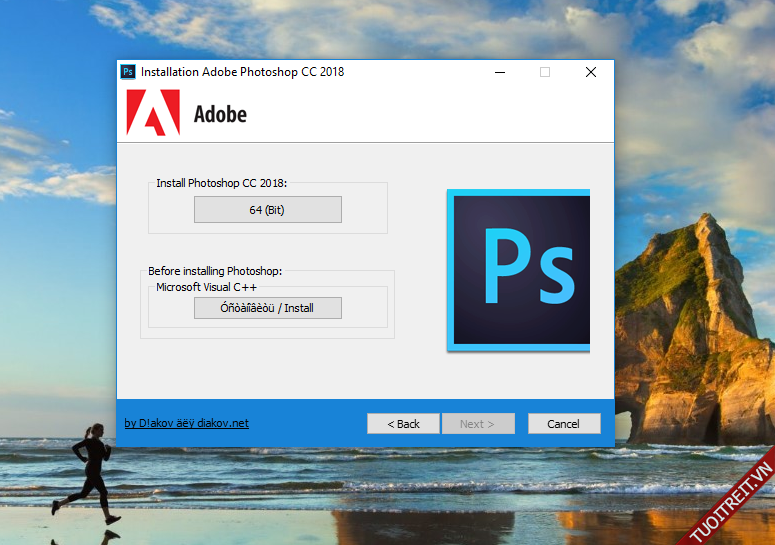
Task: Go to previous step with Back
Action: [x=403, y=424]
